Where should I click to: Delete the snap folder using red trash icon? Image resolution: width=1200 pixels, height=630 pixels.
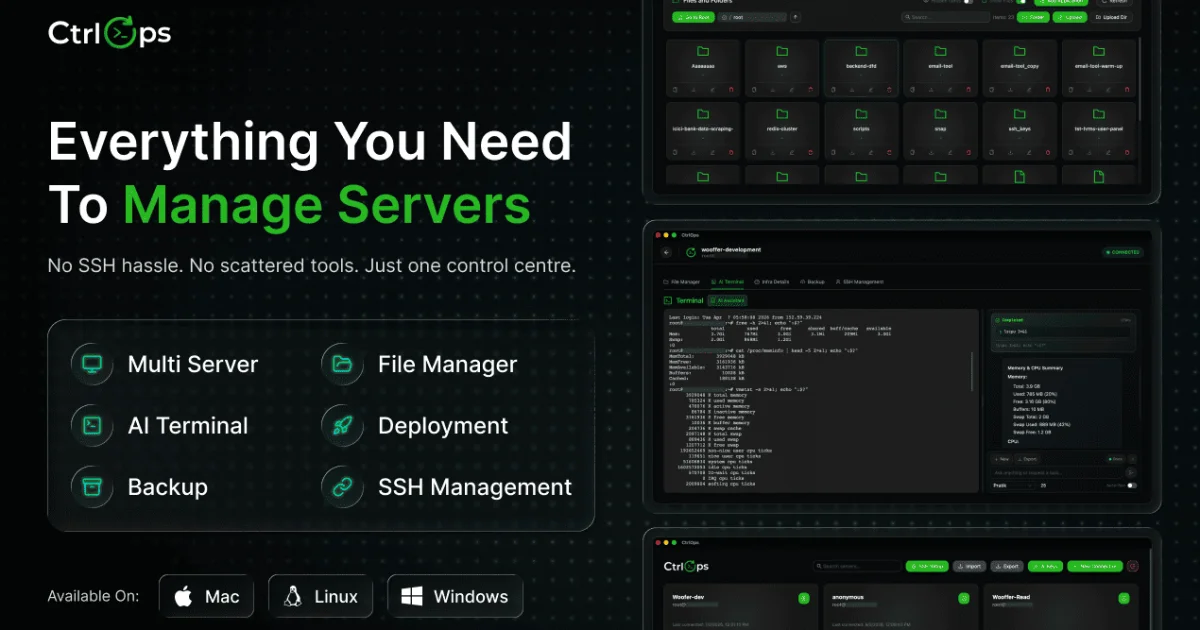[x=968, y=151]
